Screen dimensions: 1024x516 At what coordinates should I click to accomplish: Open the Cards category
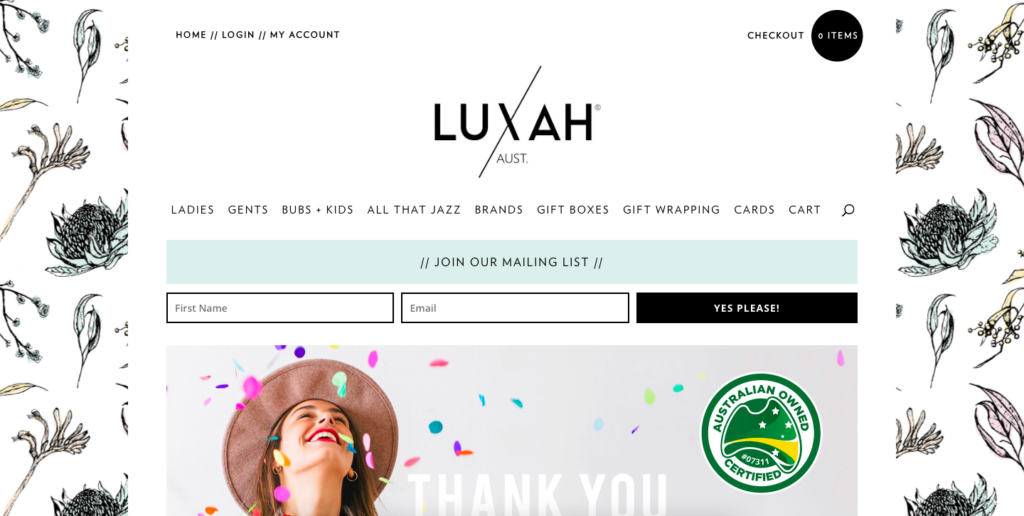(754, 210)
